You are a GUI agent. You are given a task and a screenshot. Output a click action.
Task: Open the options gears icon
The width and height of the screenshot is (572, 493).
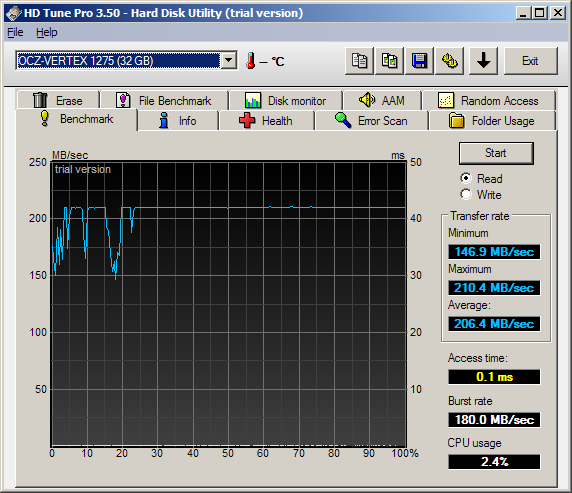449,61
